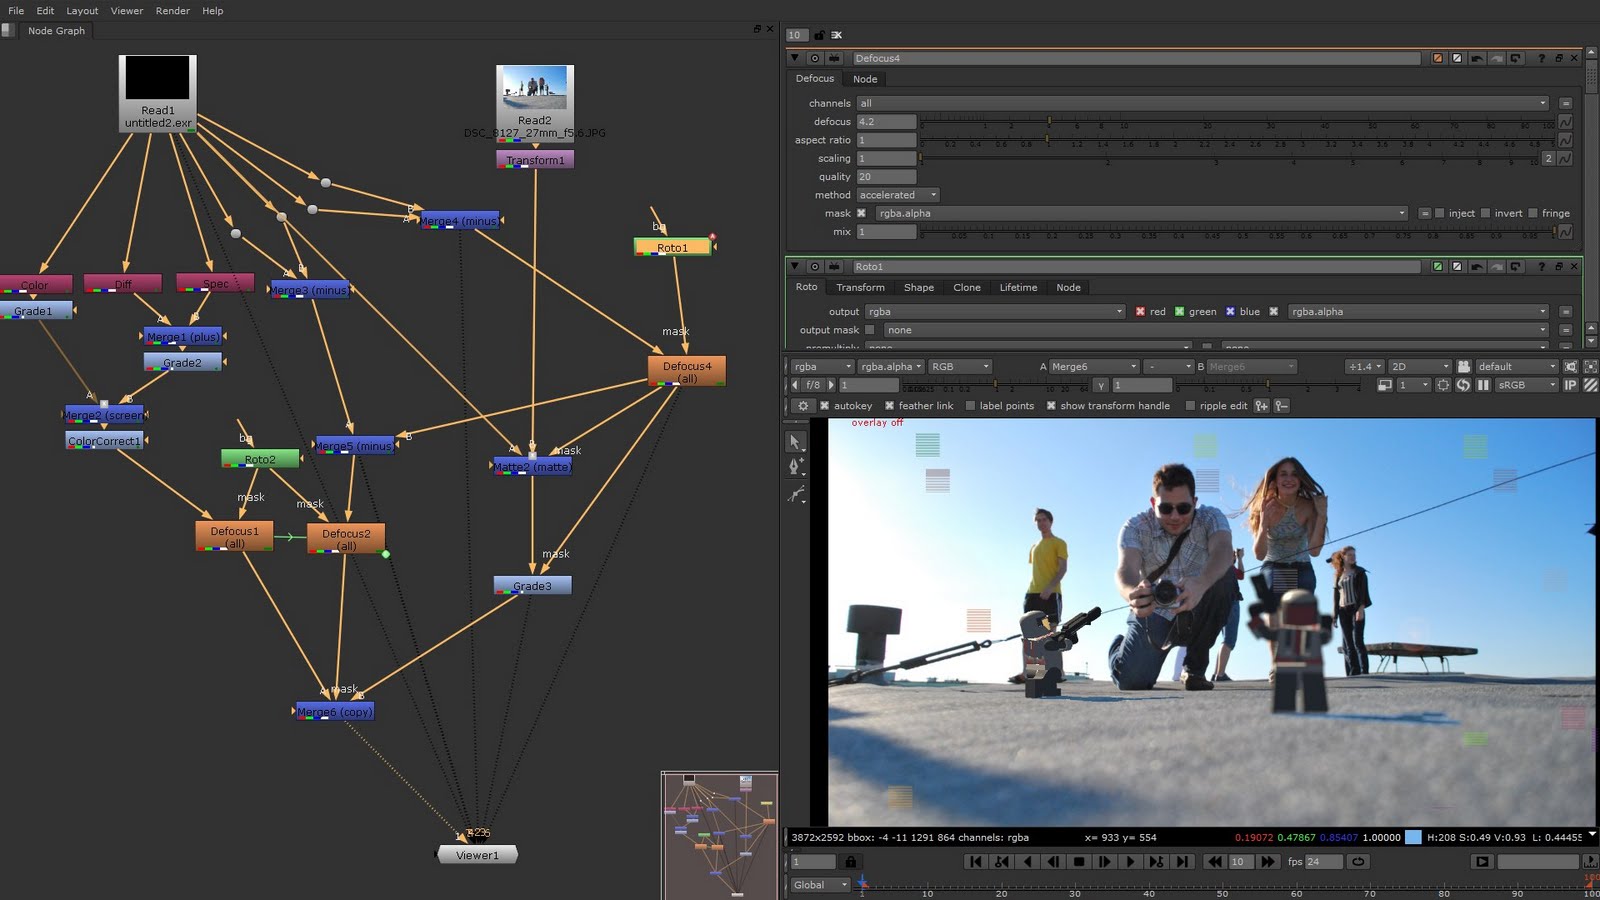The height and width of the screenshot is (900, 1600).
Task: Click Defocus4 panel undo icon
Action: coord(1476,58)
